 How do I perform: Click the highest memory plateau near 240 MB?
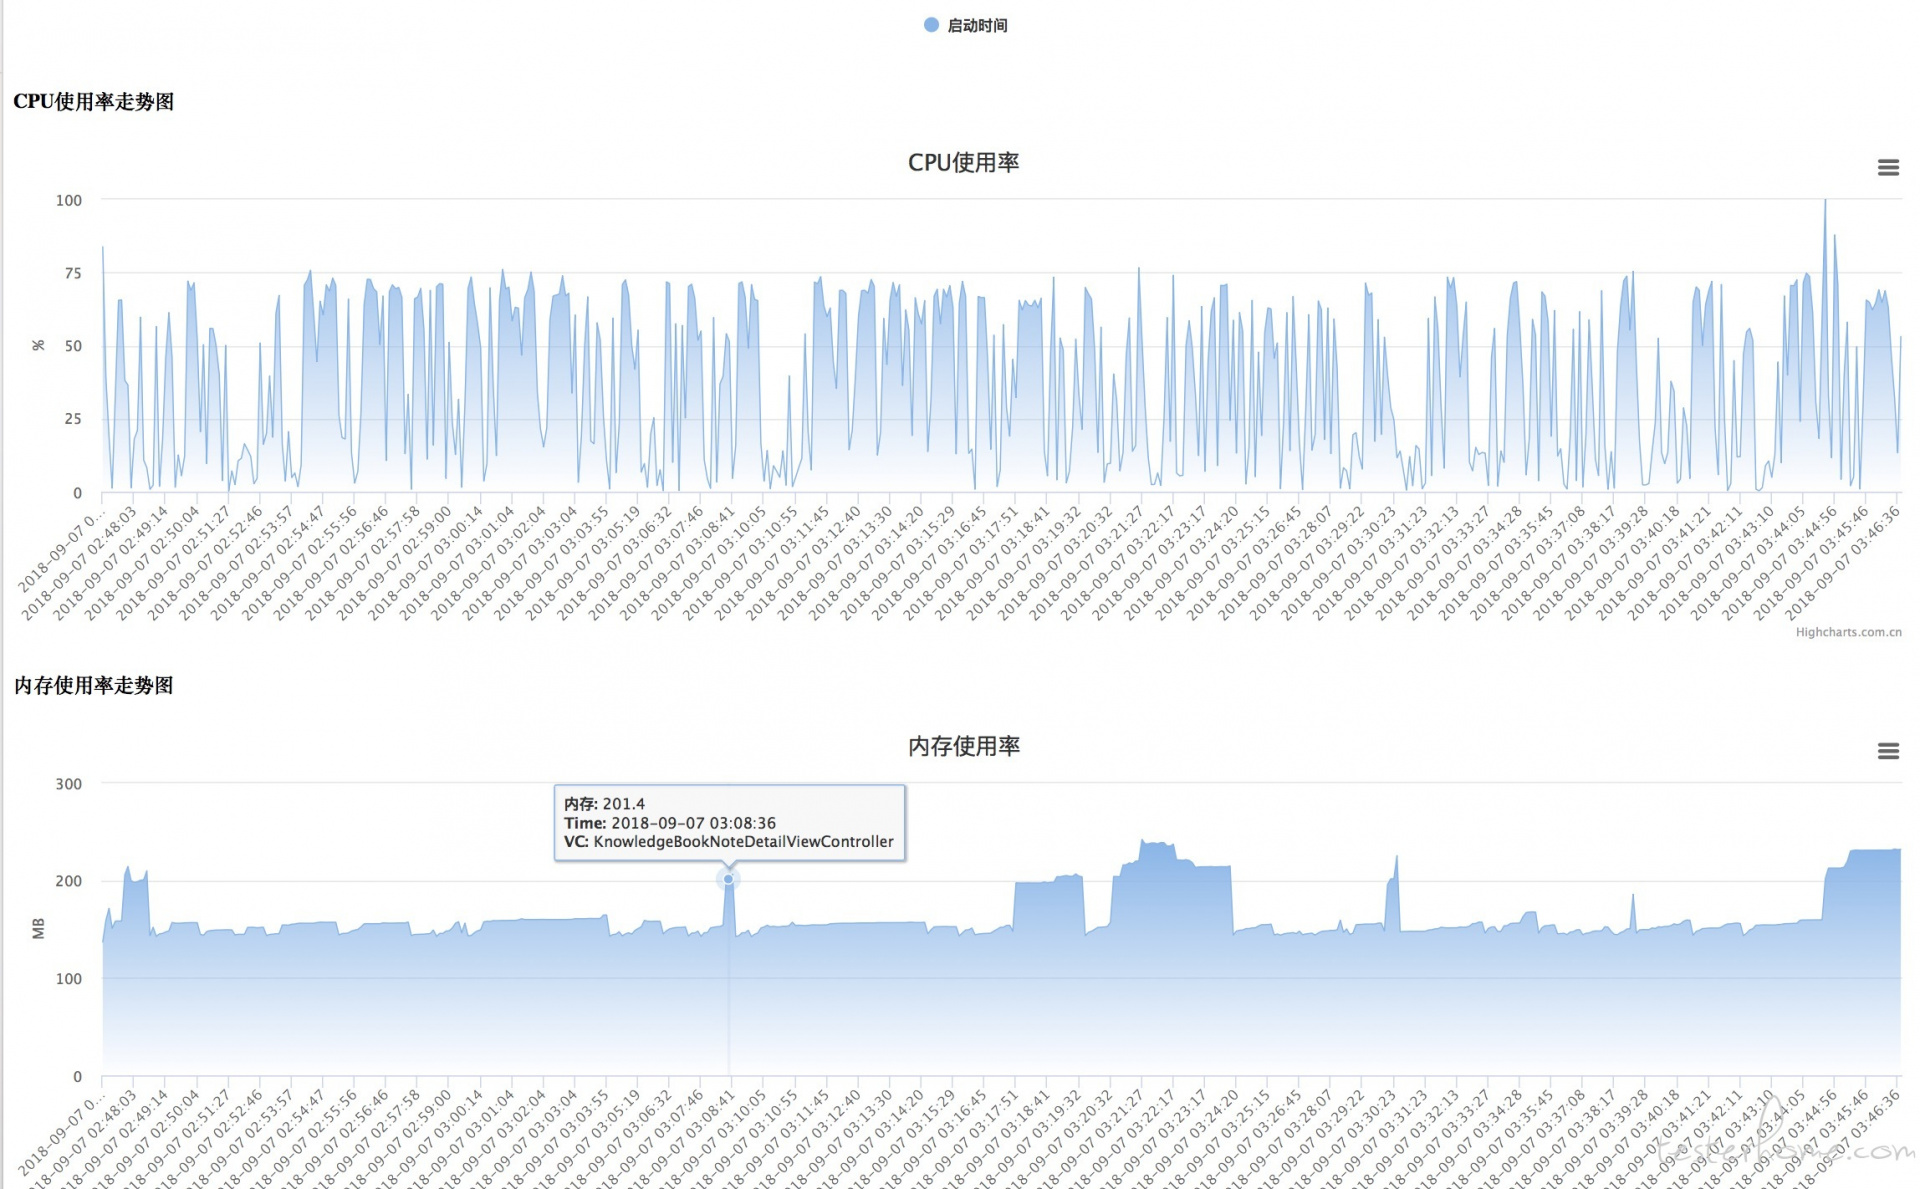tap(1157, 845)
